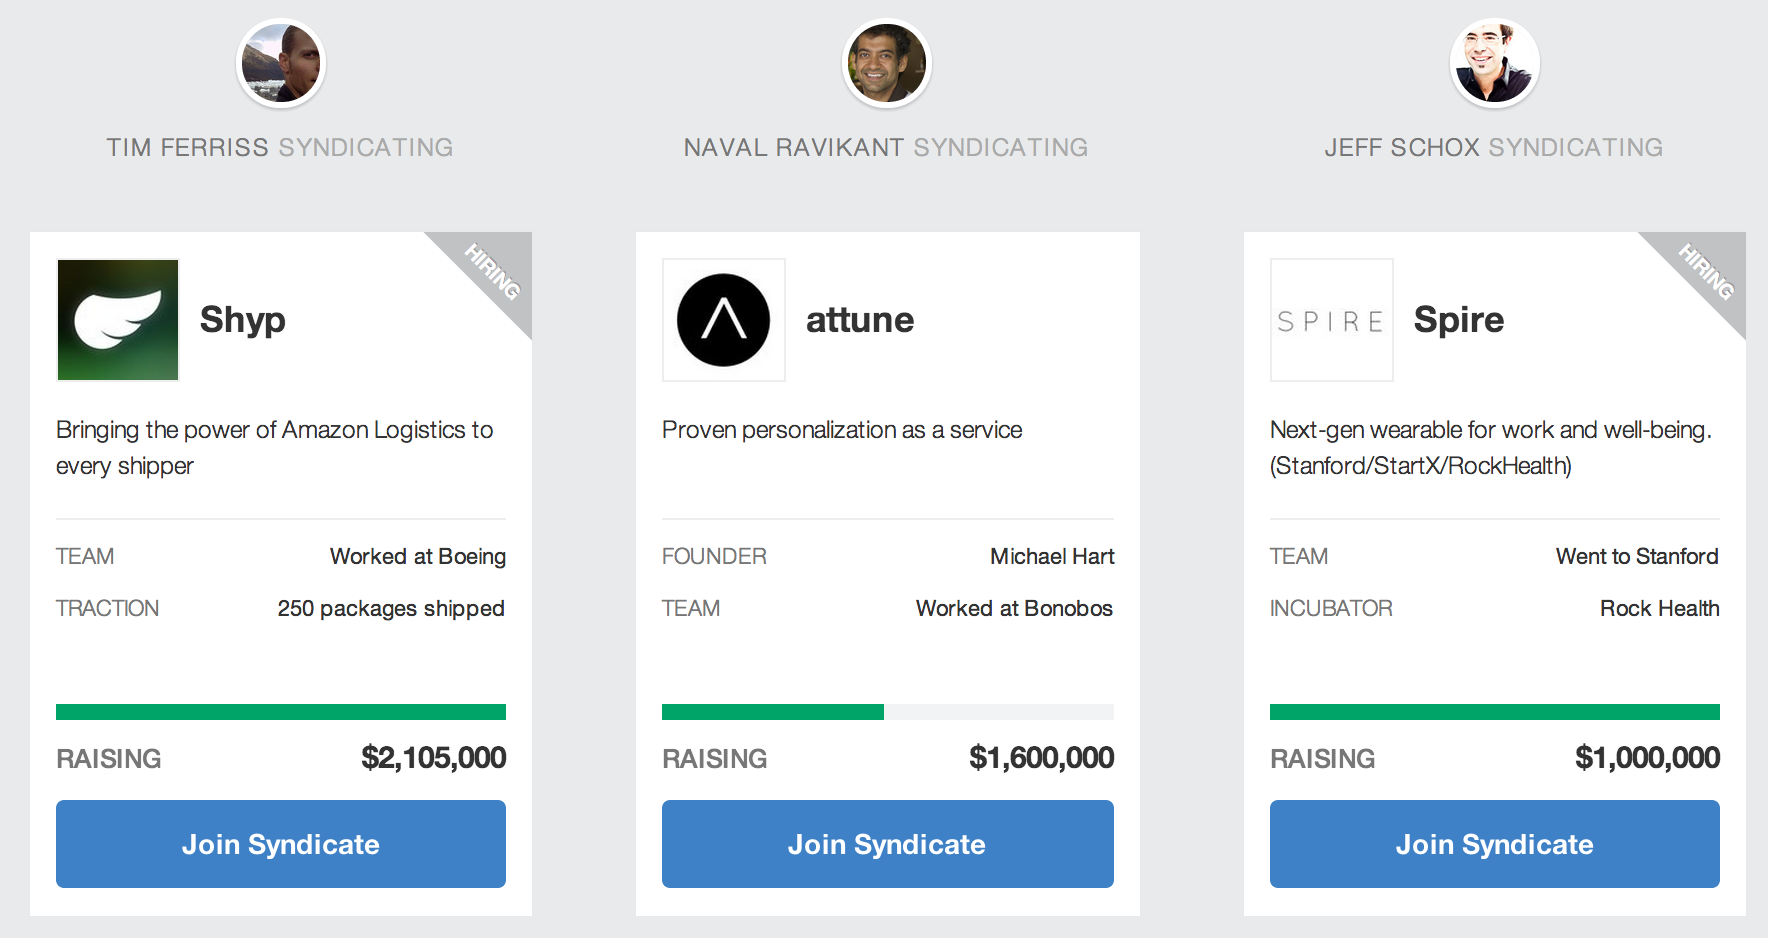Click Shyp's $2,105,000 raising amount
The image size is (1768, 938).
433,758
